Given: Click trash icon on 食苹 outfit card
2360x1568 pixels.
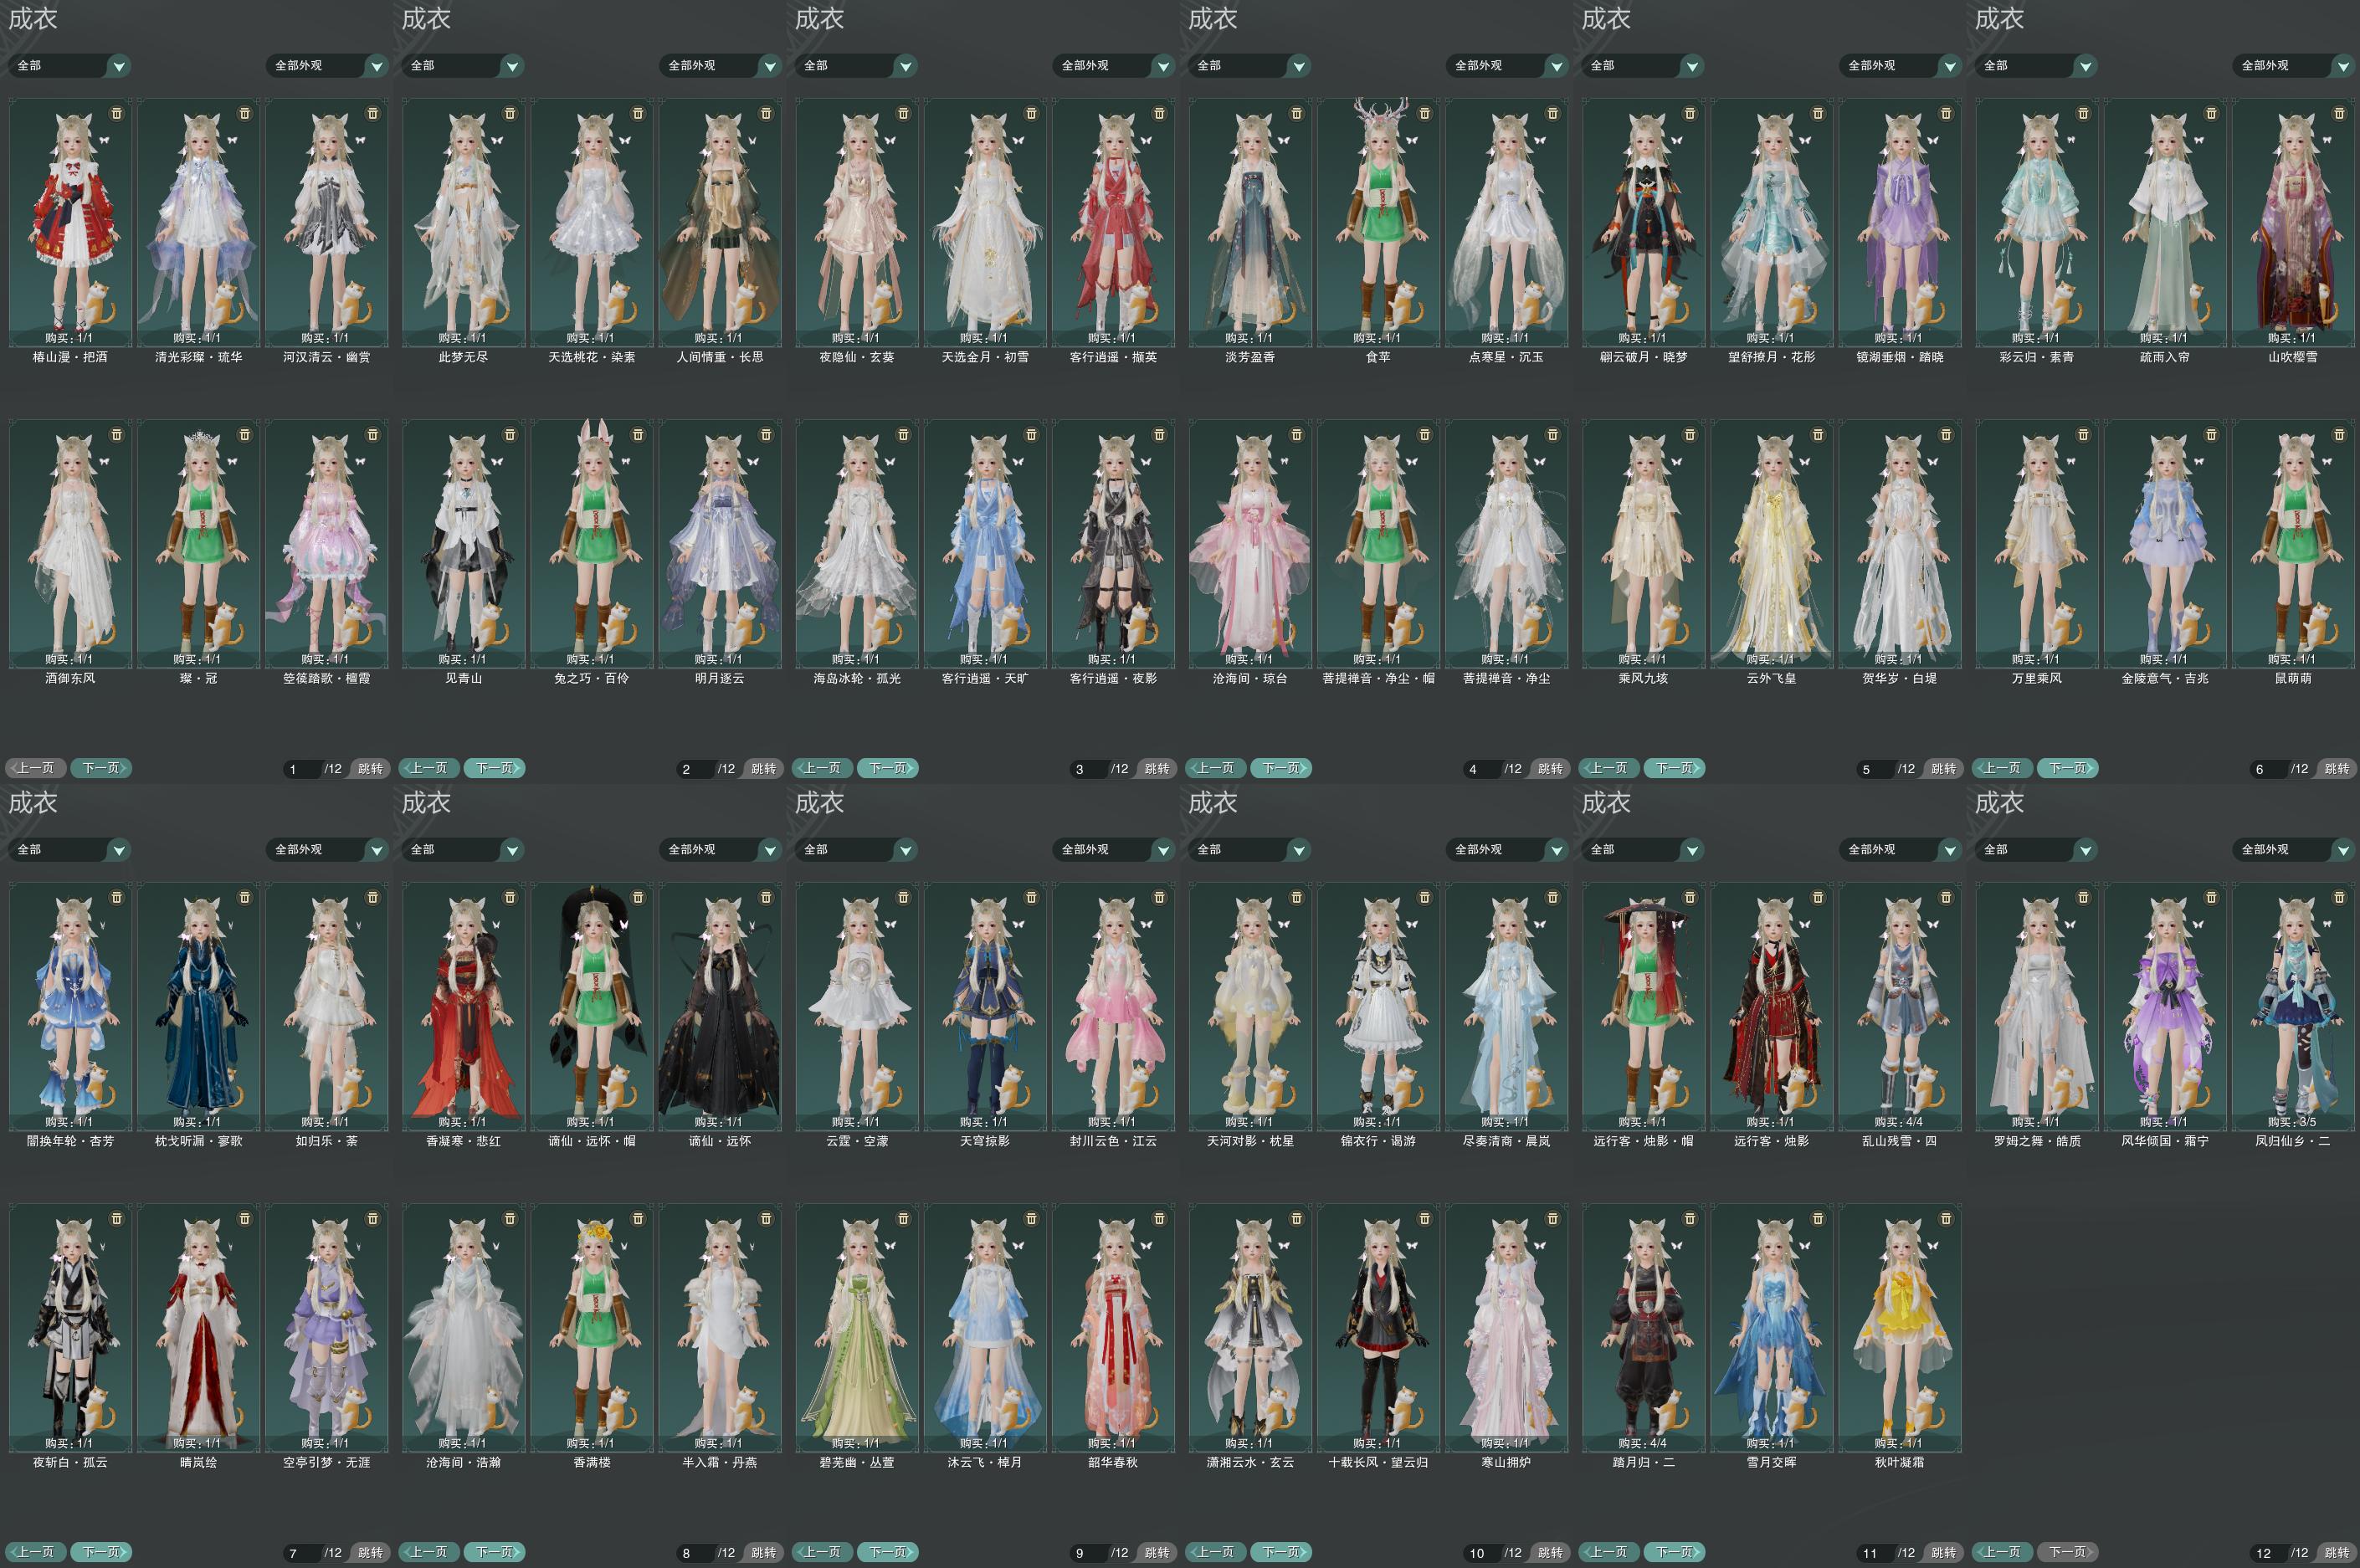Looking at the screenshot, I should tap(1425, 113).
